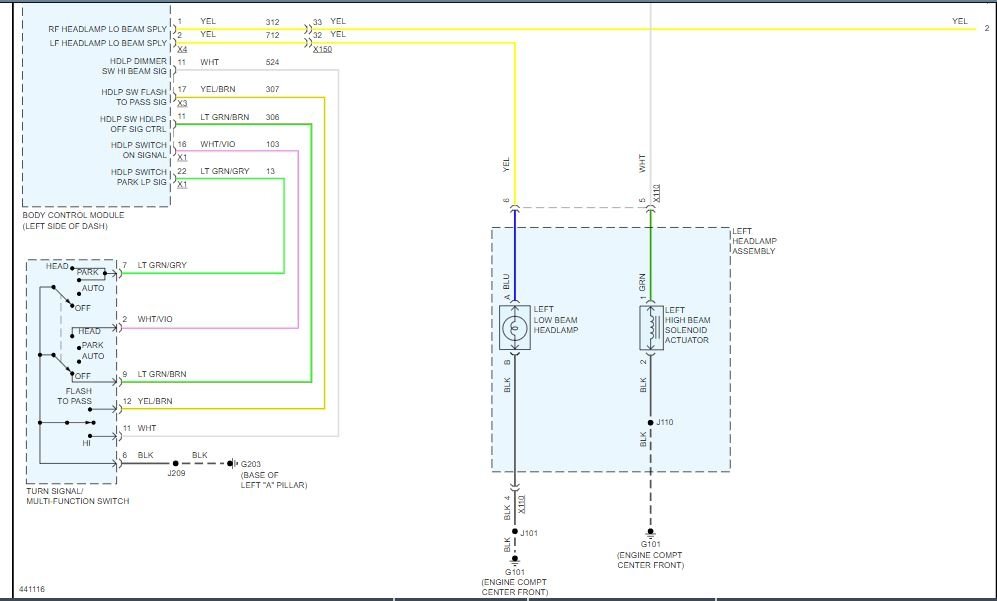
Task: Click the X4 connector label
Action: [x=181, y=49]
